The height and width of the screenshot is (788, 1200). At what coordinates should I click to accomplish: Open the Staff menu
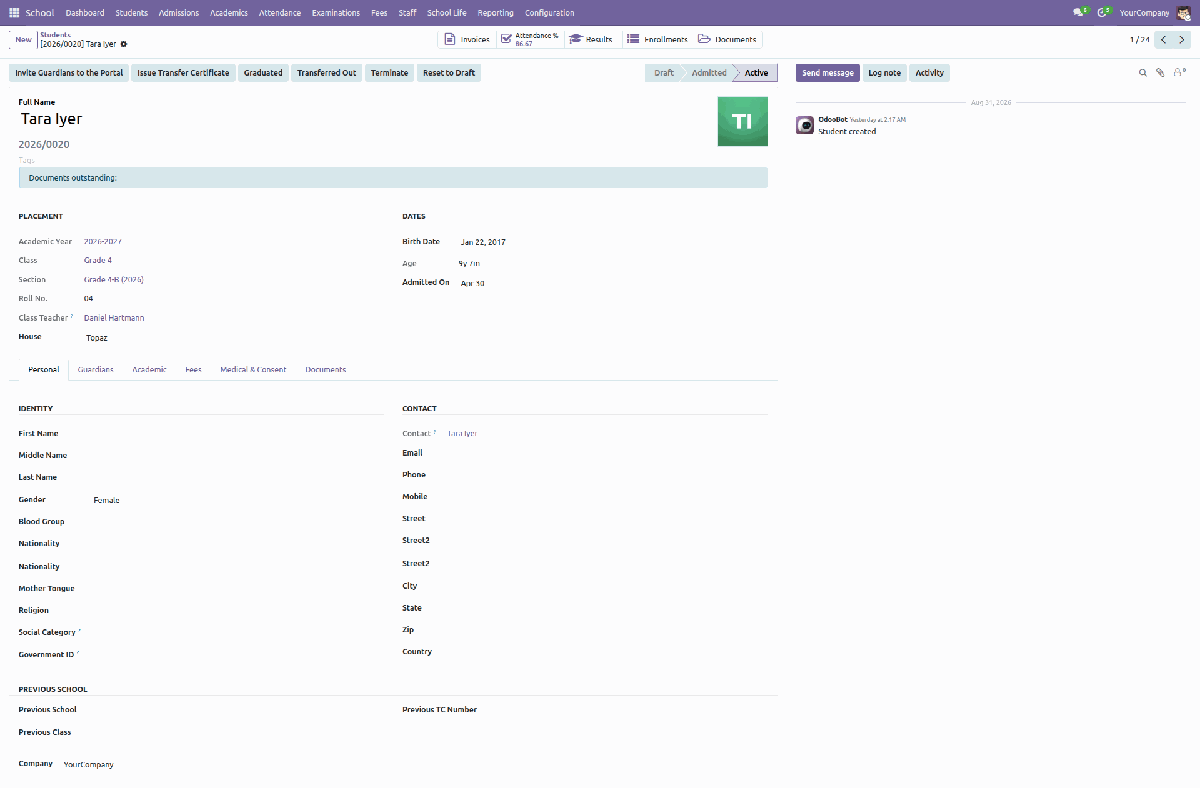pos(407,13)
